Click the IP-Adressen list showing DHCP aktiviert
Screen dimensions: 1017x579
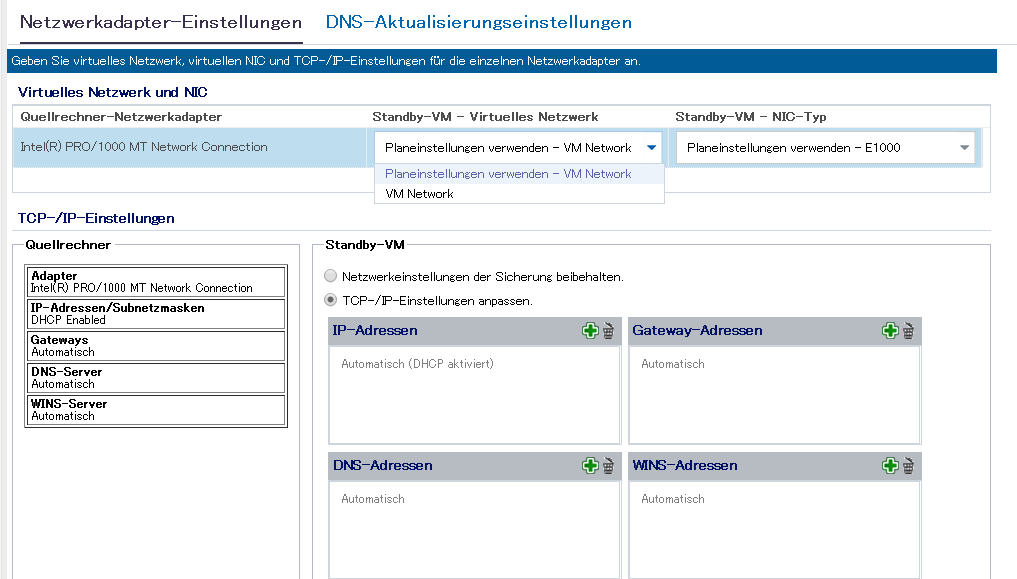click(474, 395)
